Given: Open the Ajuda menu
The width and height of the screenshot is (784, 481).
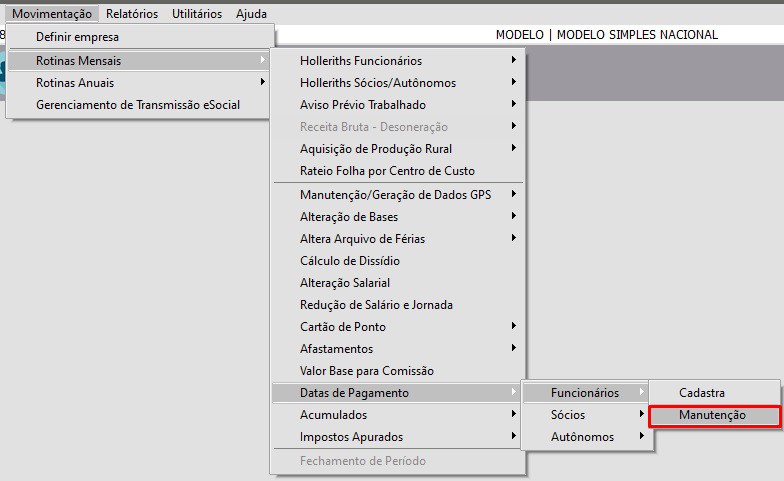Looking at the screenshot, I should [251, 14].
